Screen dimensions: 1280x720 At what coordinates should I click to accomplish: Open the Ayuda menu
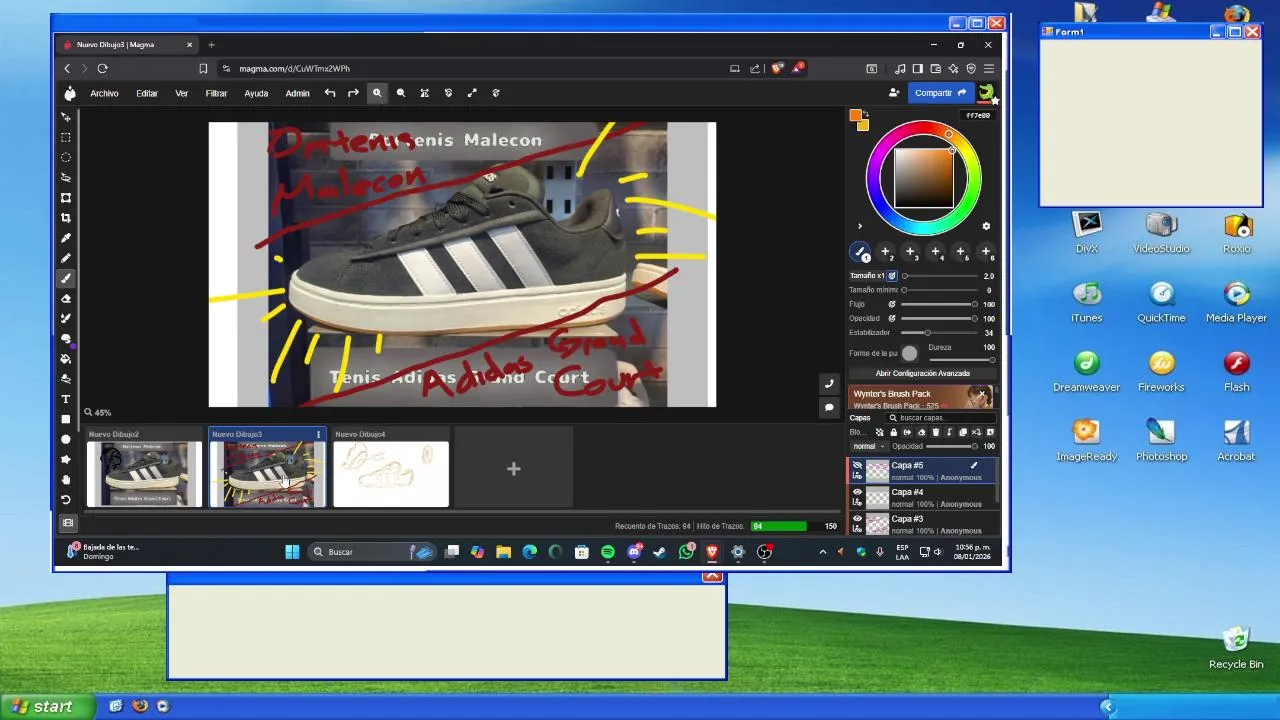pyautogui.click(x=256, y=93)
